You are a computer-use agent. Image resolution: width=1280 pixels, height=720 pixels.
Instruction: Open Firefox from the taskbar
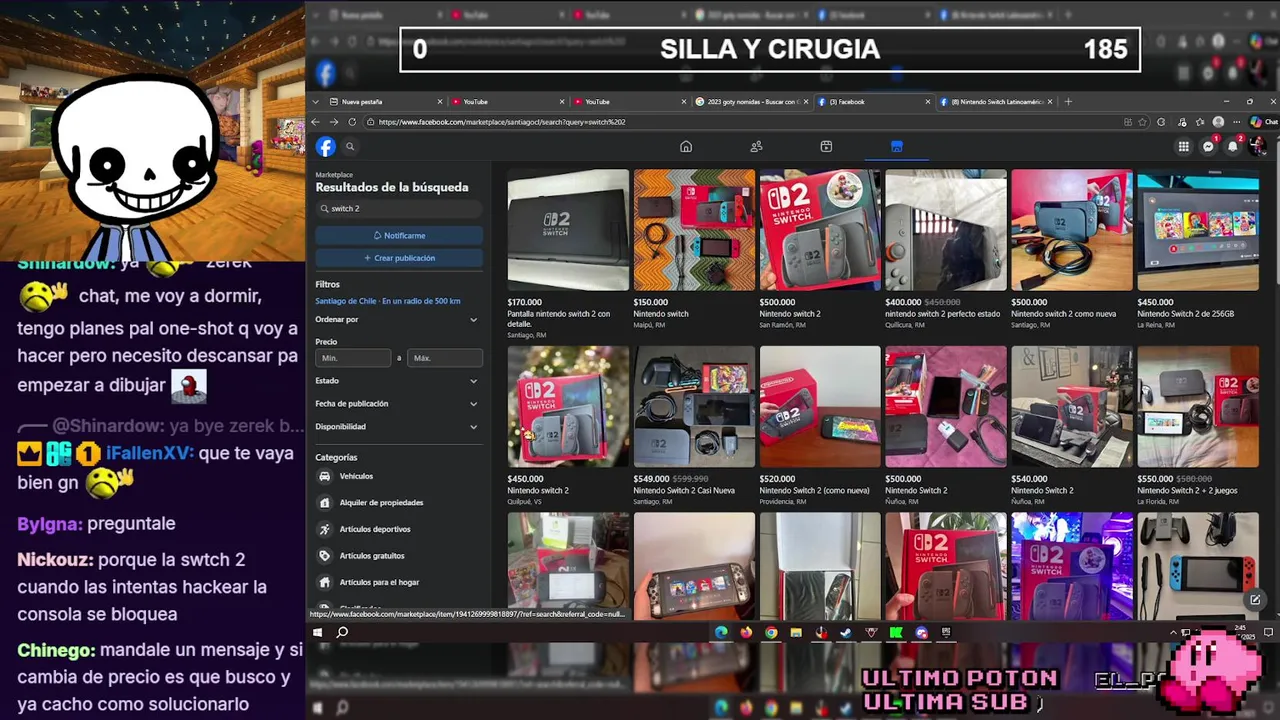pos(746,632)
